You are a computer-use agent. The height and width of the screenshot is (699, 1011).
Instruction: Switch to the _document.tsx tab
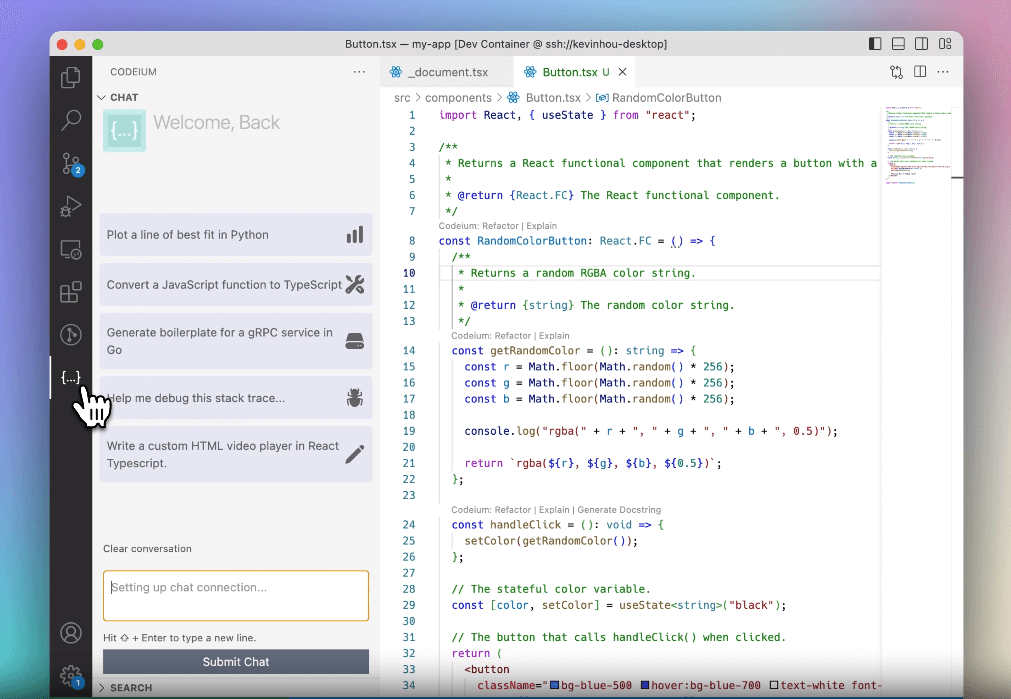pos(447,71)
